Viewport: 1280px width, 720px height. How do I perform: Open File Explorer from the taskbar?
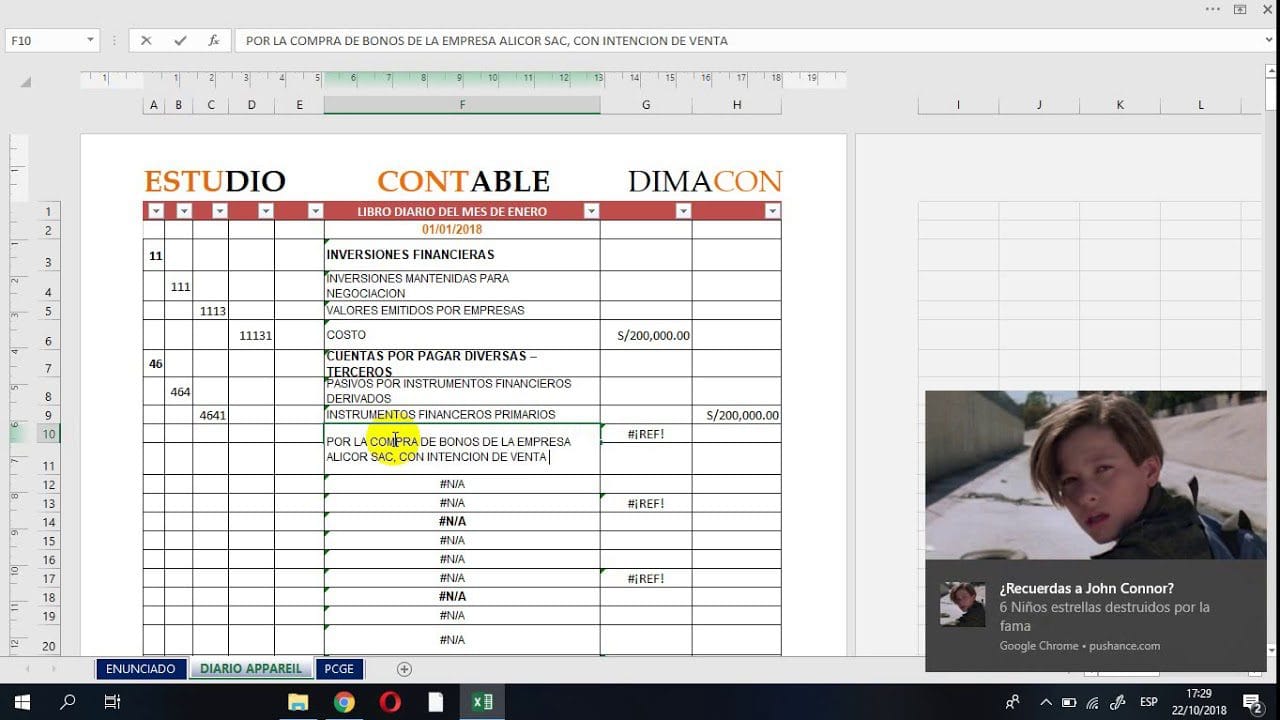299,701
